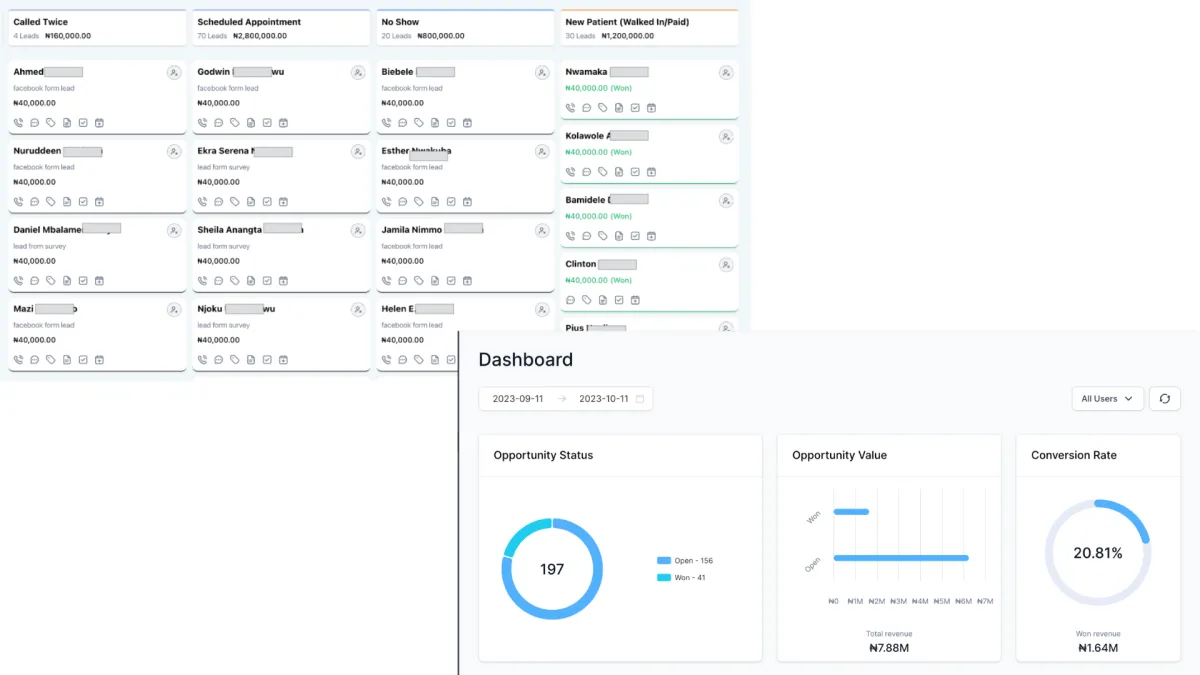Toggle the Open - 156 legend entry
Viewport: 1200px width, 675px height.
(x=685, y=561)
